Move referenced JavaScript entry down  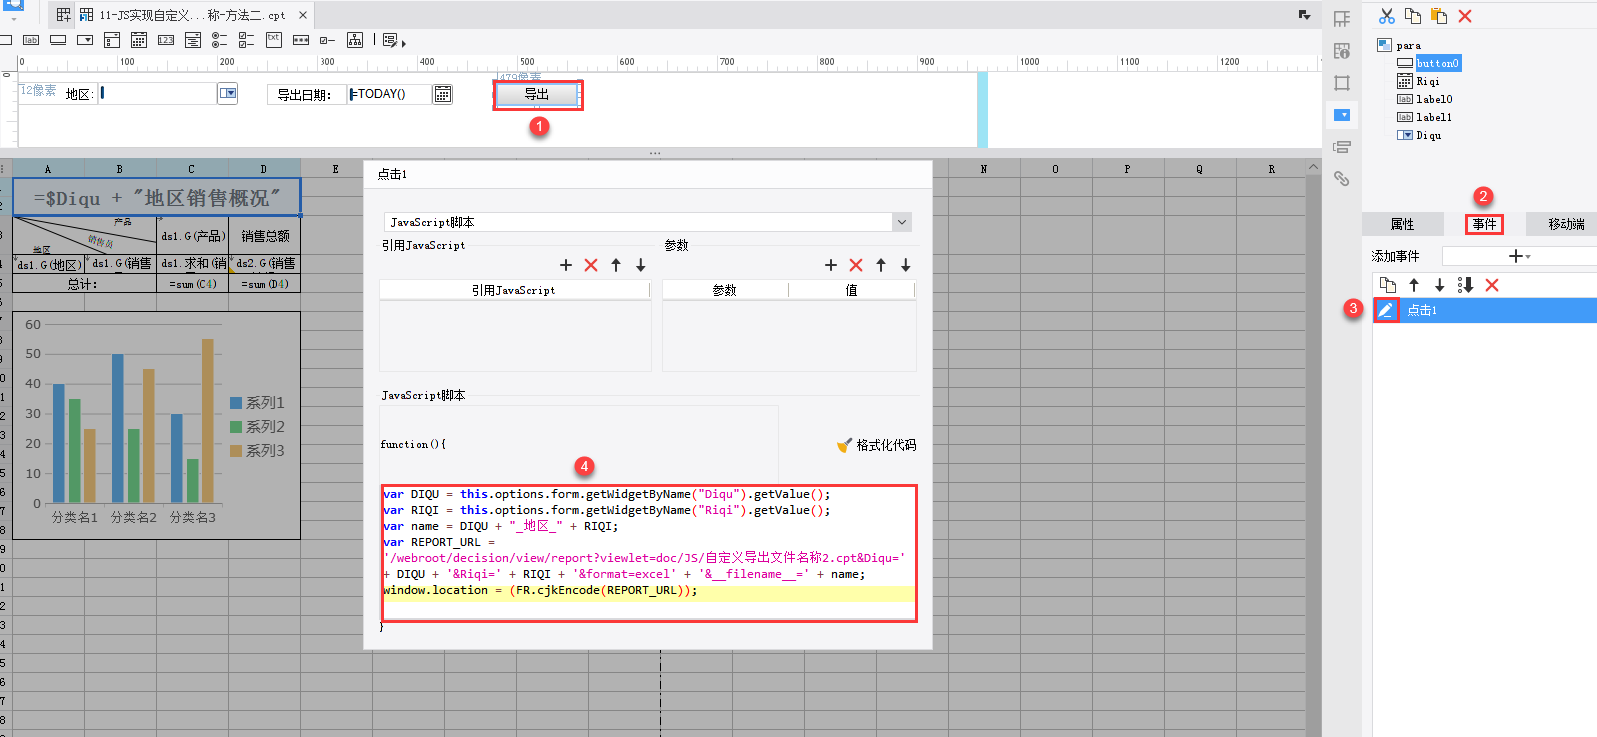coord(641,265)
